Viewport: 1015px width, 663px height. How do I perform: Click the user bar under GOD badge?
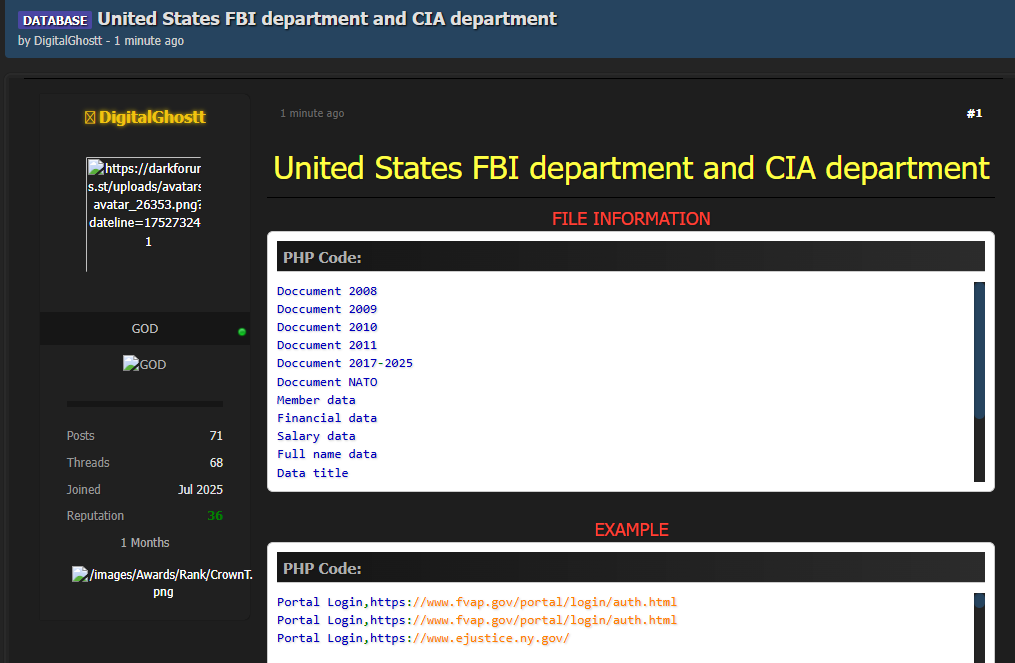[144, 404]
